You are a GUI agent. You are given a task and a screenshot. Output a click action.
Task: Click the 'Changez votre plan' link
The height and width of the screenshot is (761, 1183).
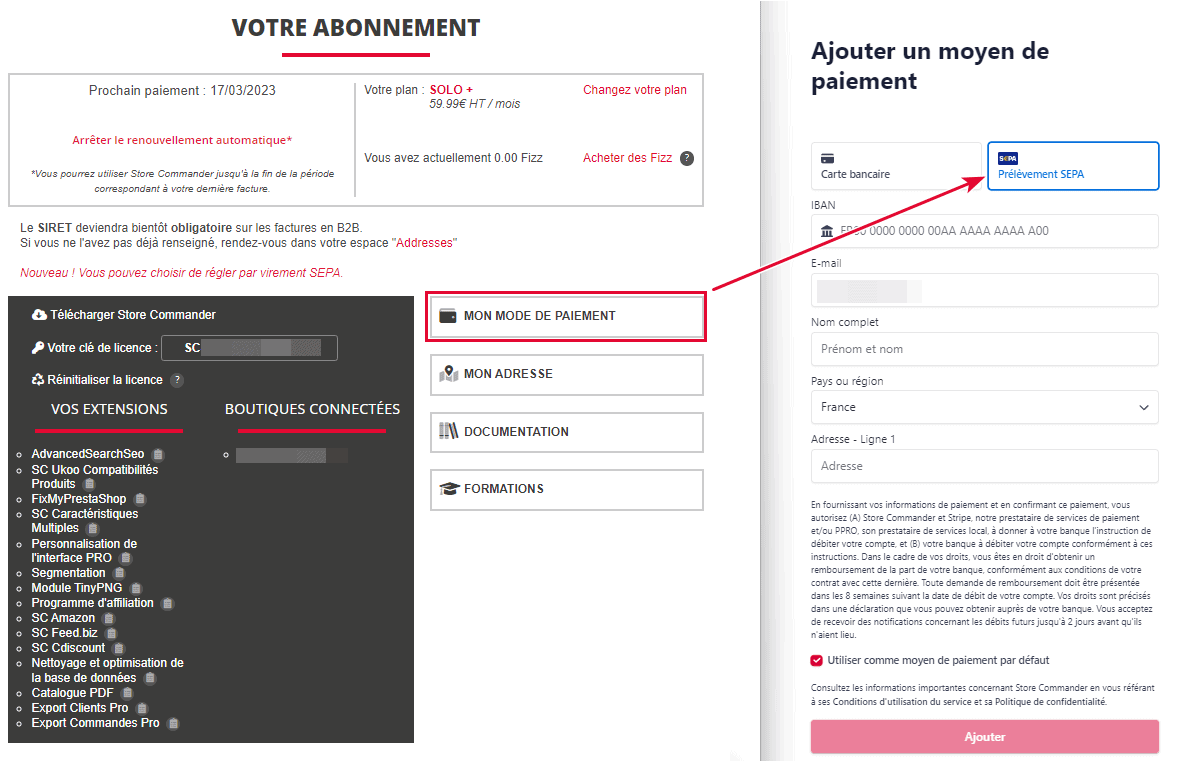tap(635, 90)
